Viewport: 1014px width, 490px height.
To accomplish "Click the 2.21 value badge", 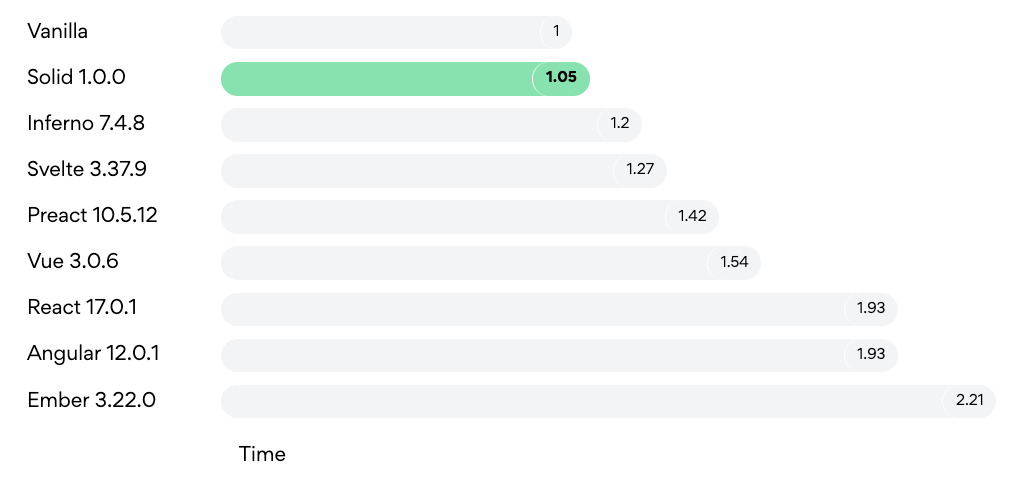I will pos(969,401).
